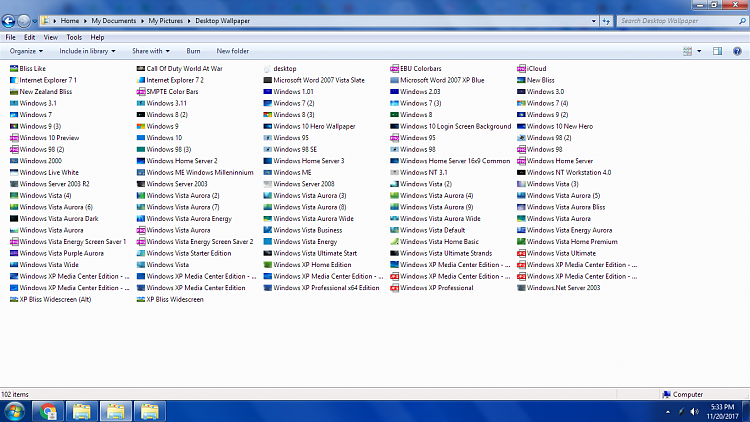Select Windows ME Windows Millennium file
This screenshot has height=422, width=750.
(x=195, y=173)
